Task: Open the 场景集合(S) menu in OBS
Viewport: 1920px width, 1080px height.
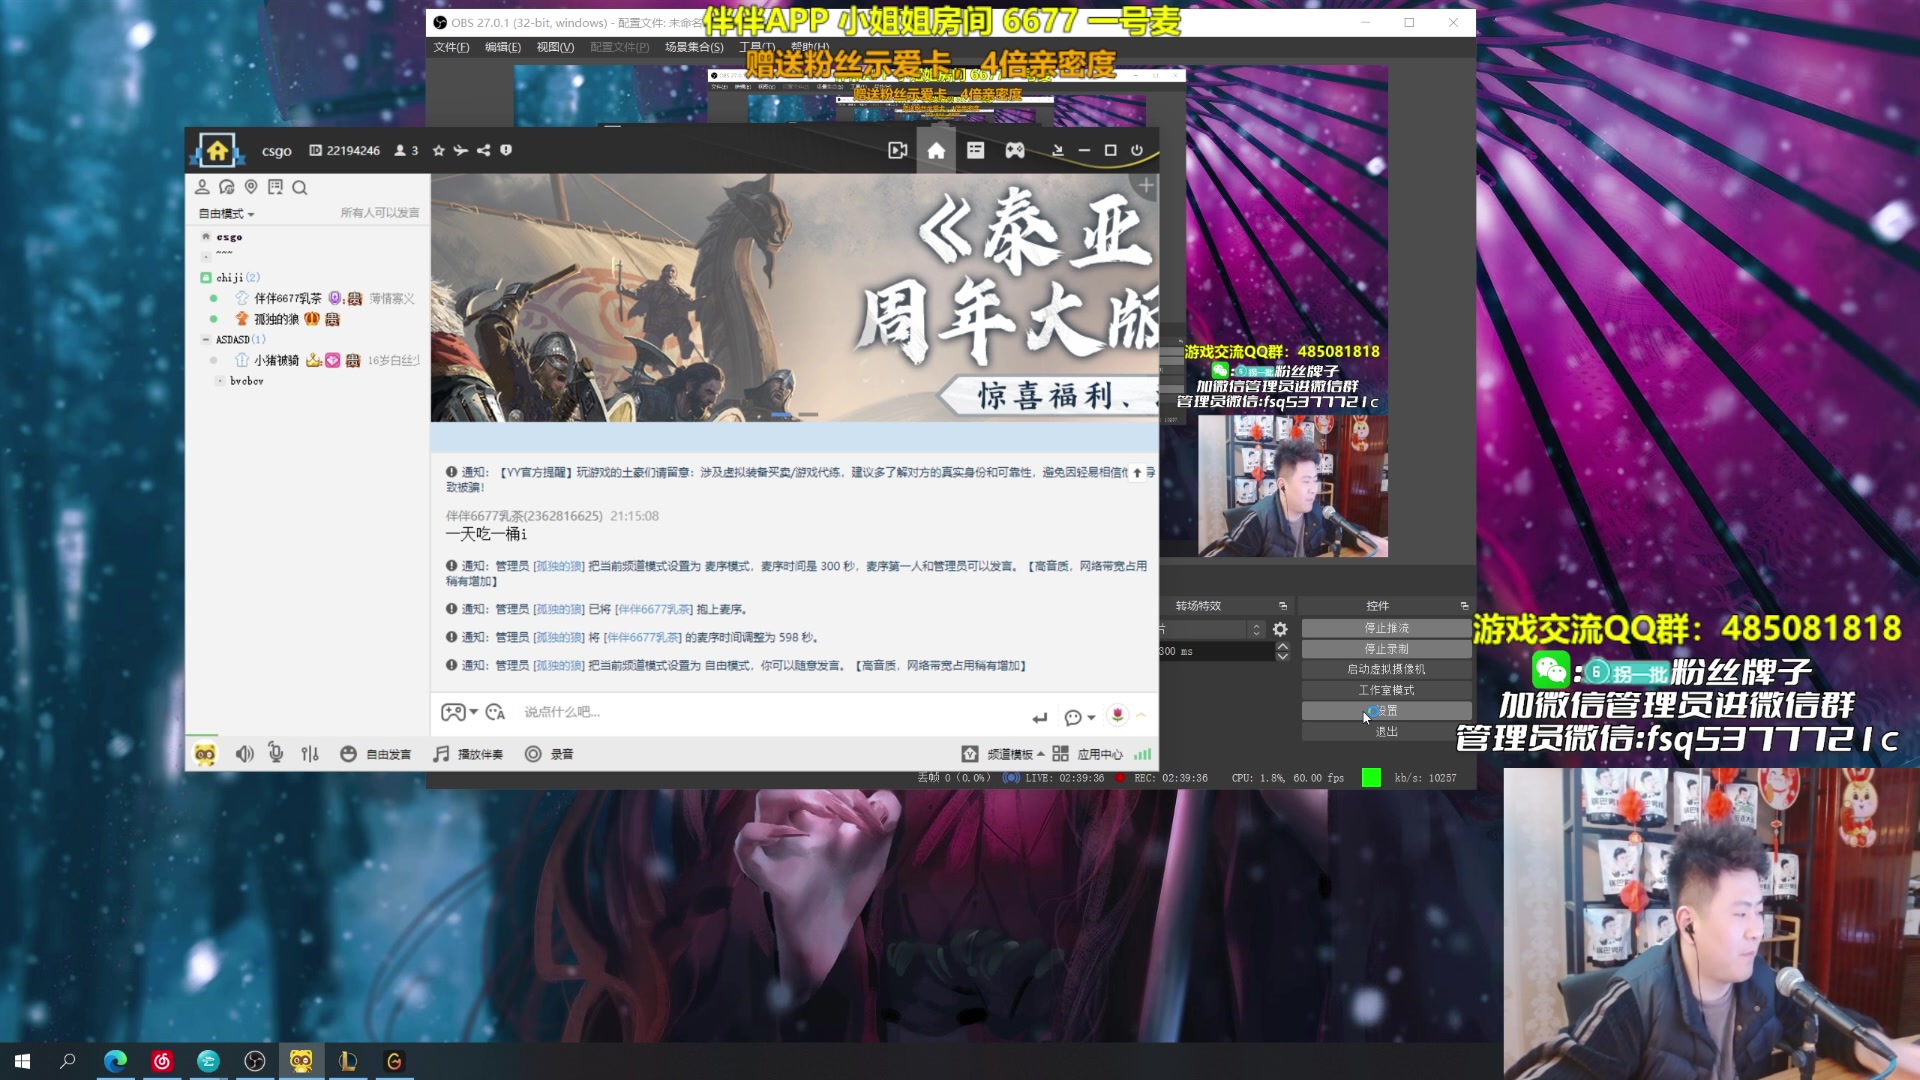Action: (694, 47)
